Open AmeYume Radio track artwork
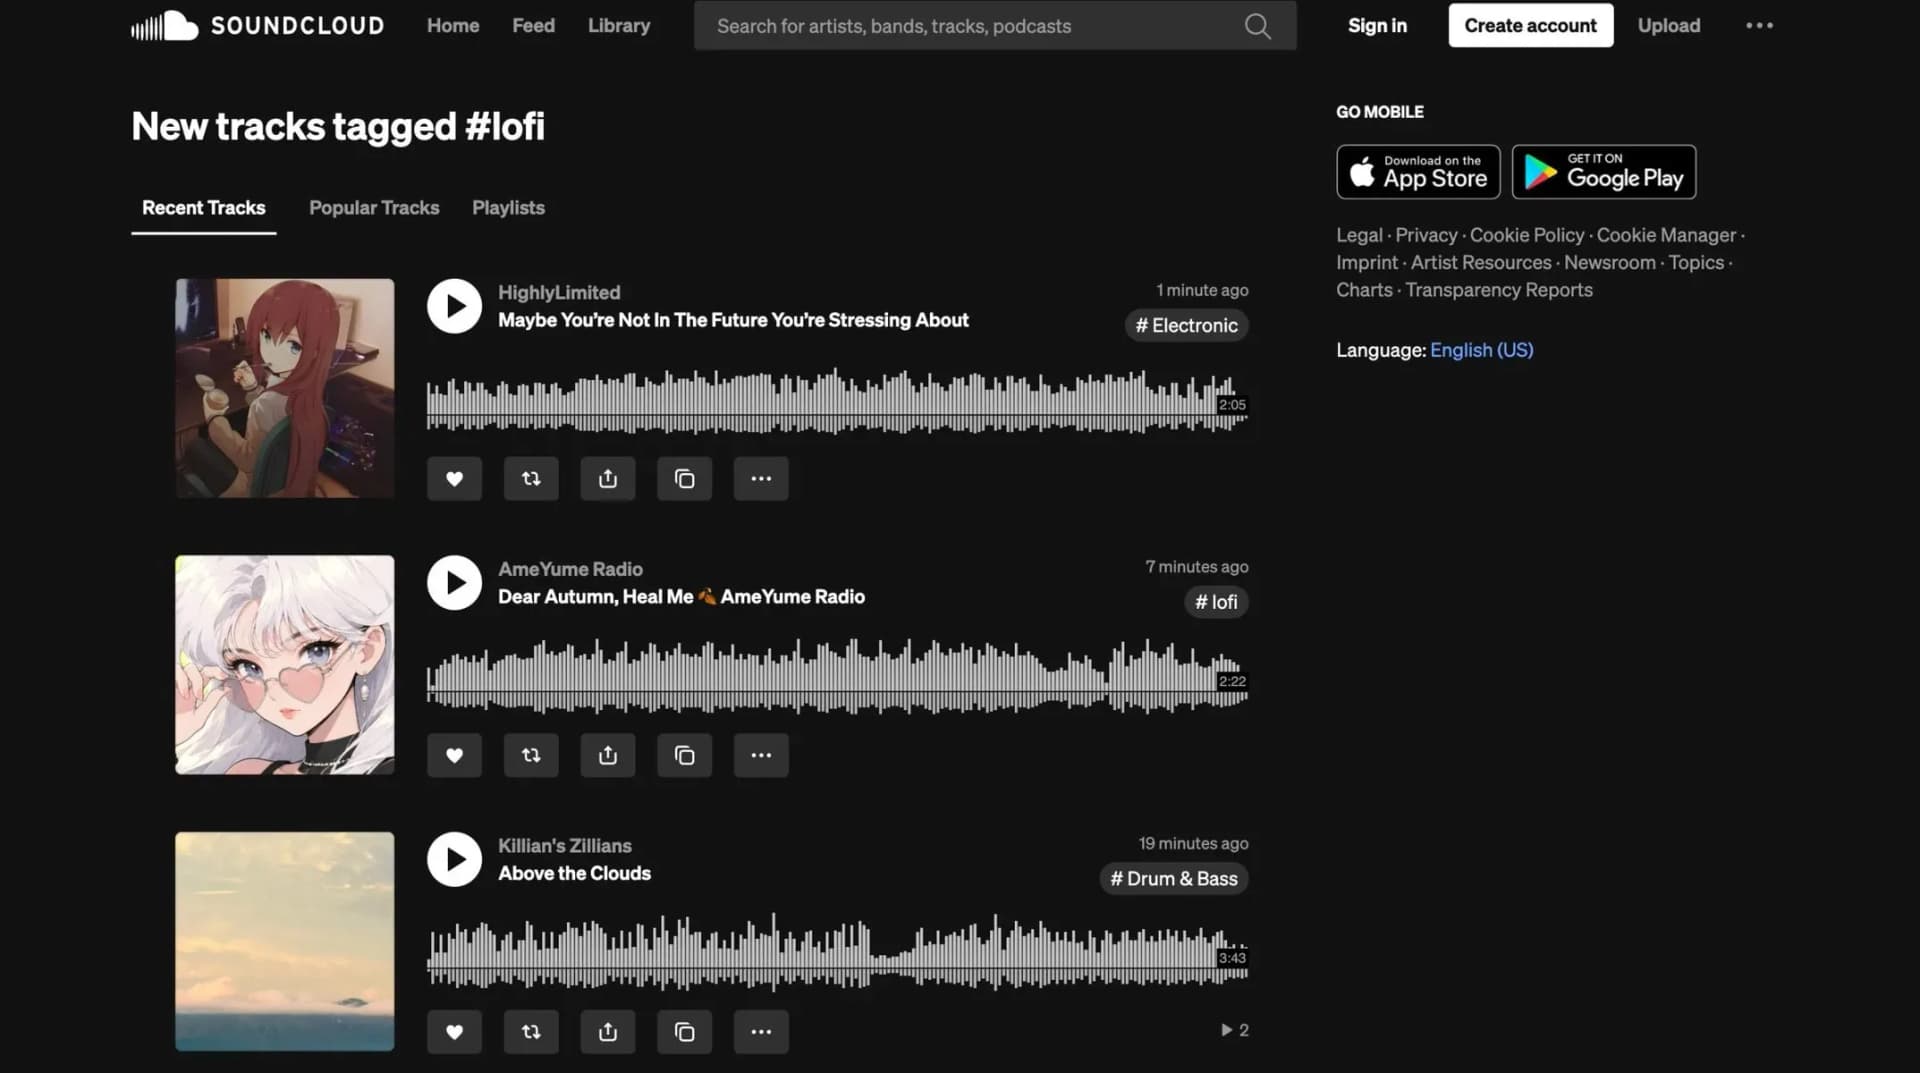 [x=285, y=665]
